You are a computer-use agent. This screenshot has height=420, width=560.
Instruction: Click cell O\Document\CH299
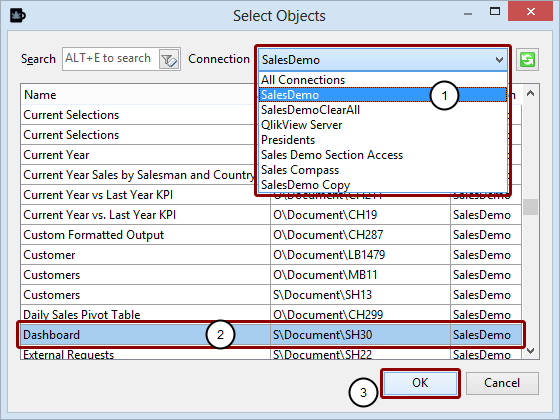[x=360, y=315]
